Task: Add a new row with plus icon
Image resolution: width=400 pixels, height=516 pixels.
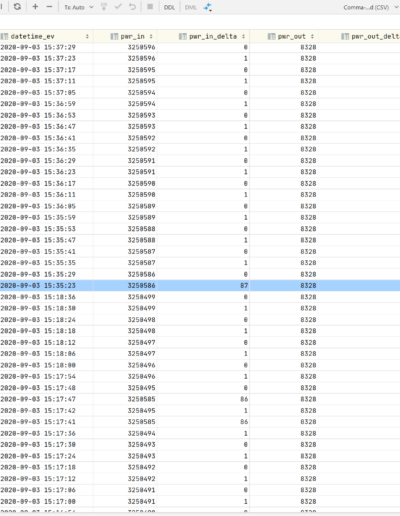Action: [x=35, y=7]
